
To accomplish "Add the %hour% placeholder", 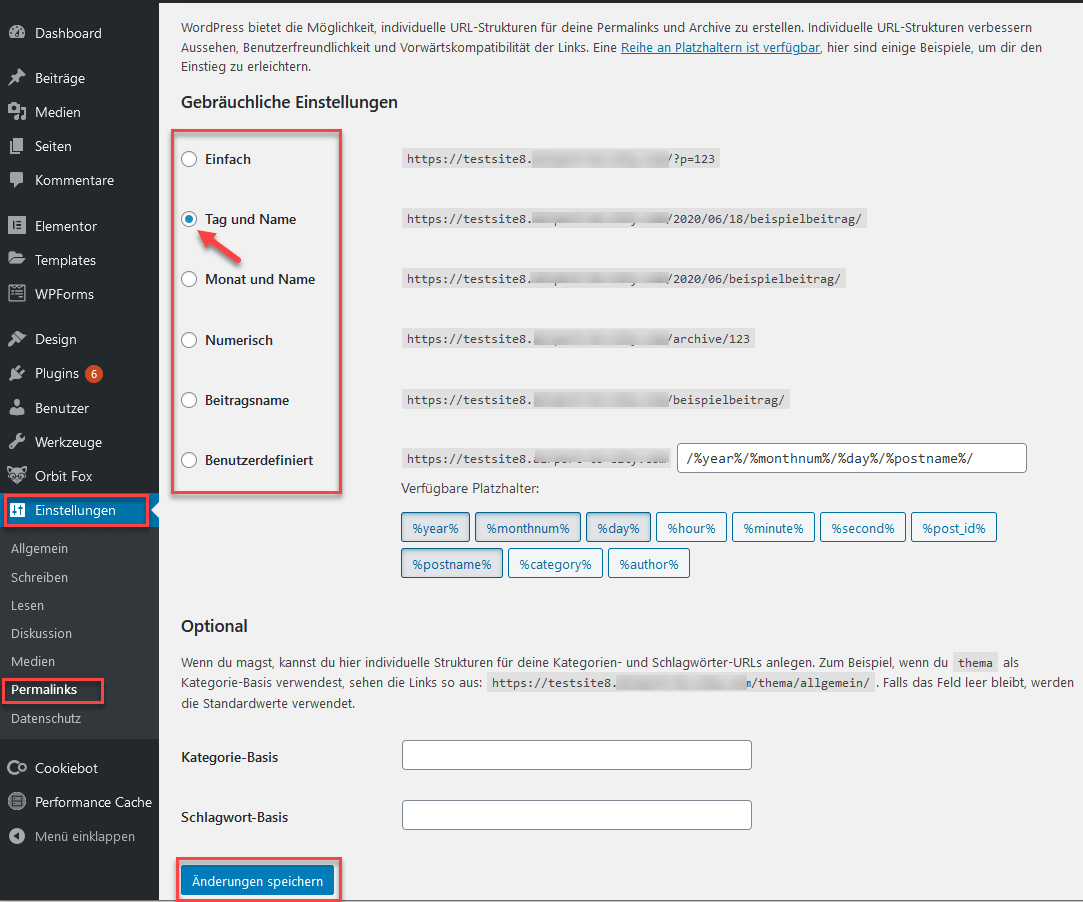I will pyautogui.click(x=691, y=528).
